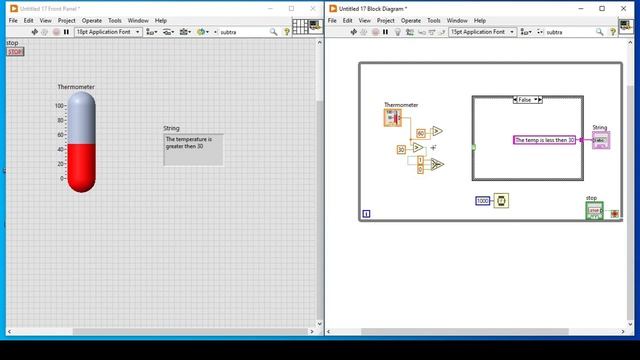This screenshot has width=640, height=360.
Task: Select 'The temp is less then 30' constant
Action: point(544,140)
